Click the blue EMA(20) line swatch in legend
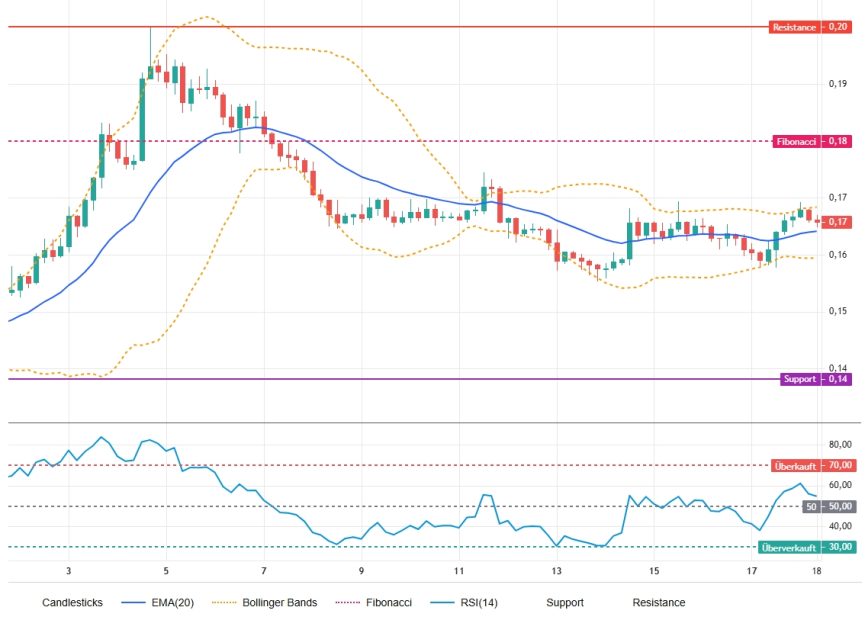 click(133, 603)
